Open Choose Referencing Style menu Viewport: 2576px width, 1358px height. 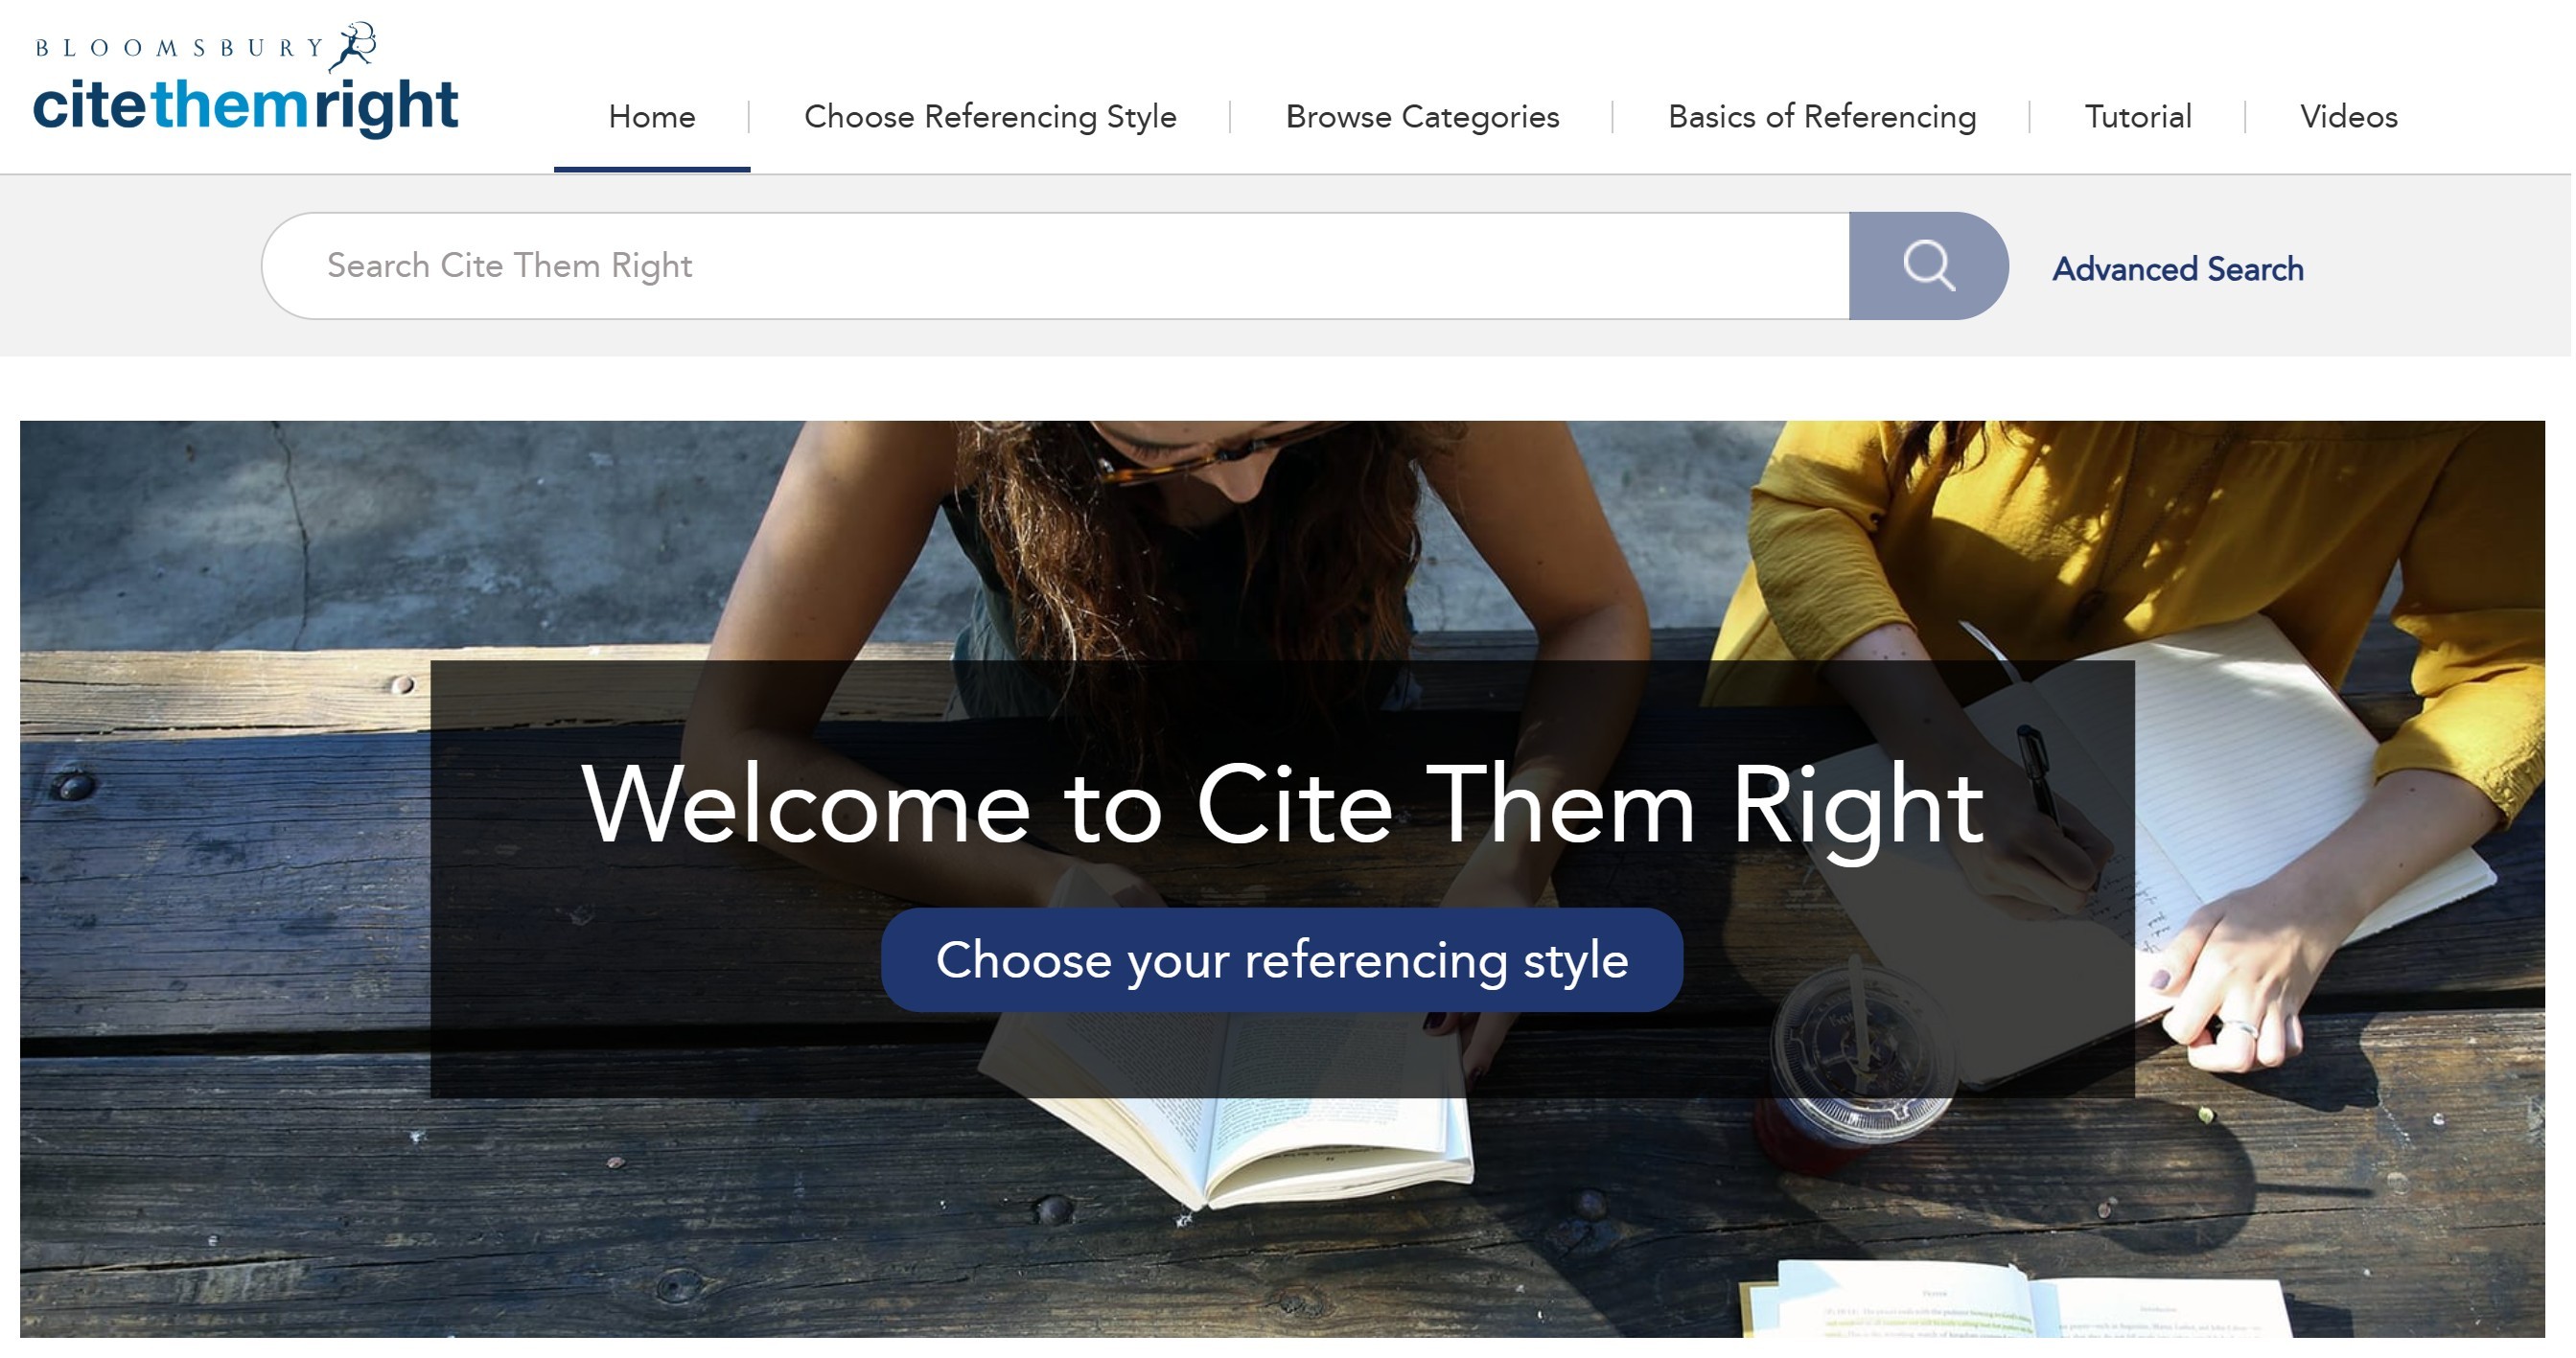990,117
